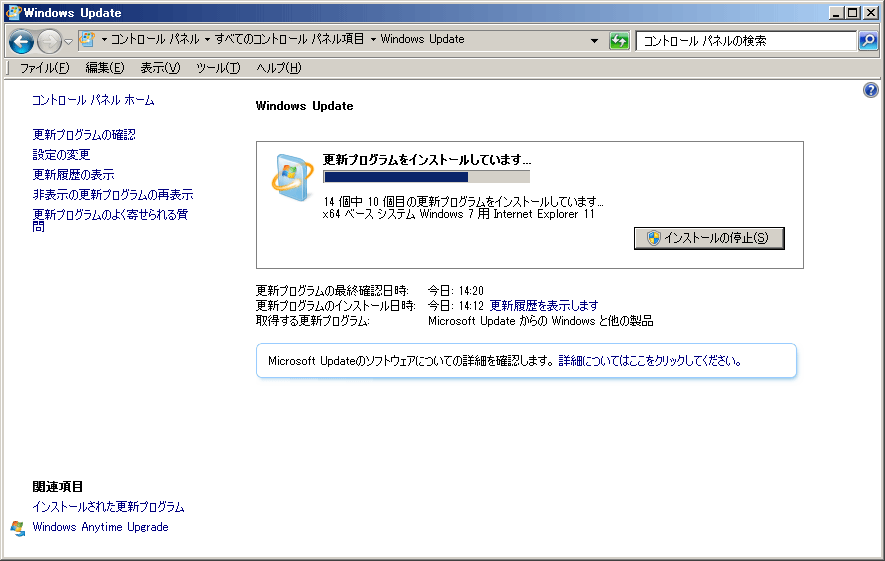This screenshot has height=561, width=885.
Task: Open 更新プログラムのよく寄せられる質問 link
Action: [x=110, y=220]
